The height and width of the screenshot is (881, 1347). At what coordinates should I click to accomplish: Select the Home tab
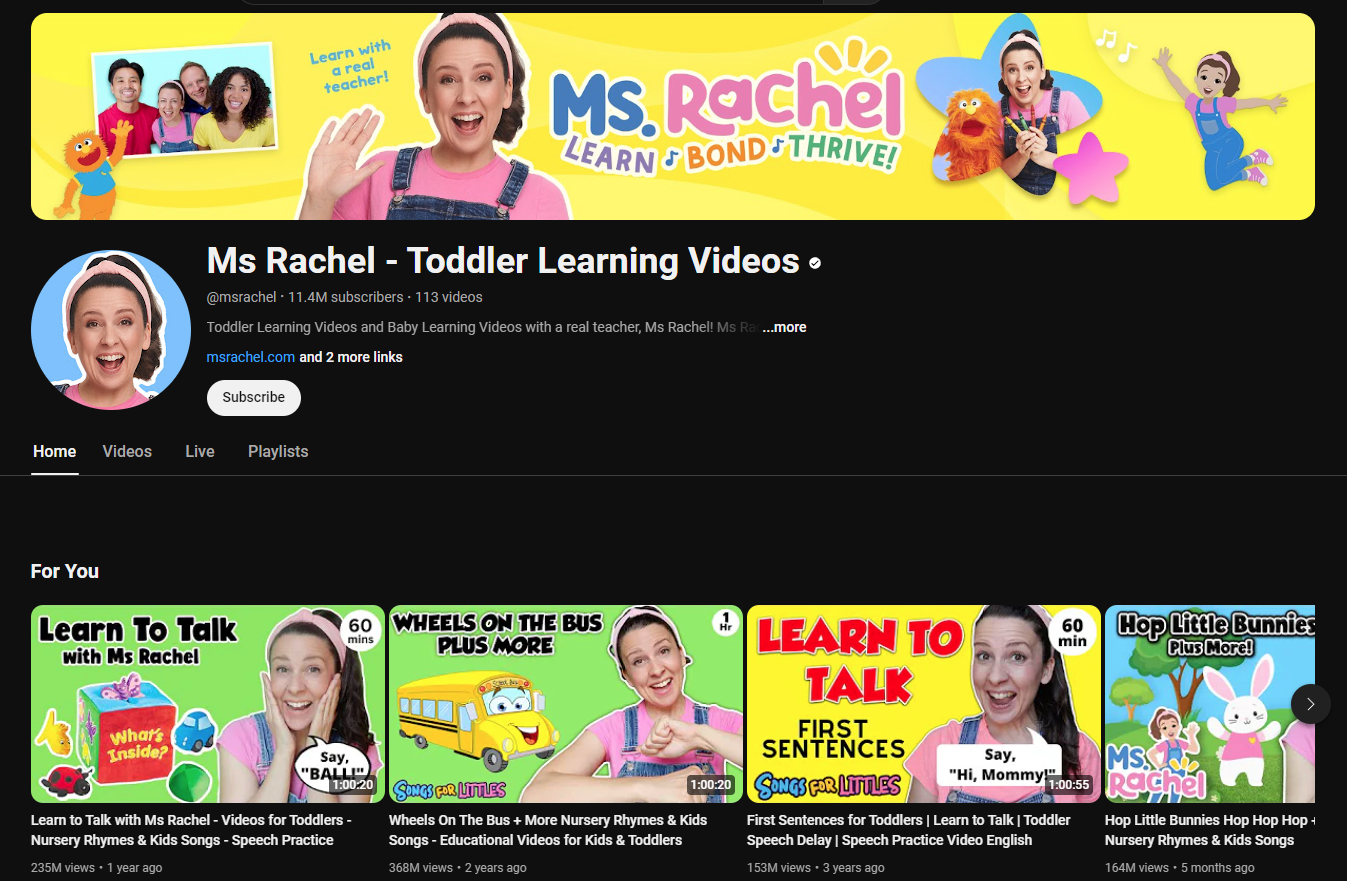tap(55, 451)
